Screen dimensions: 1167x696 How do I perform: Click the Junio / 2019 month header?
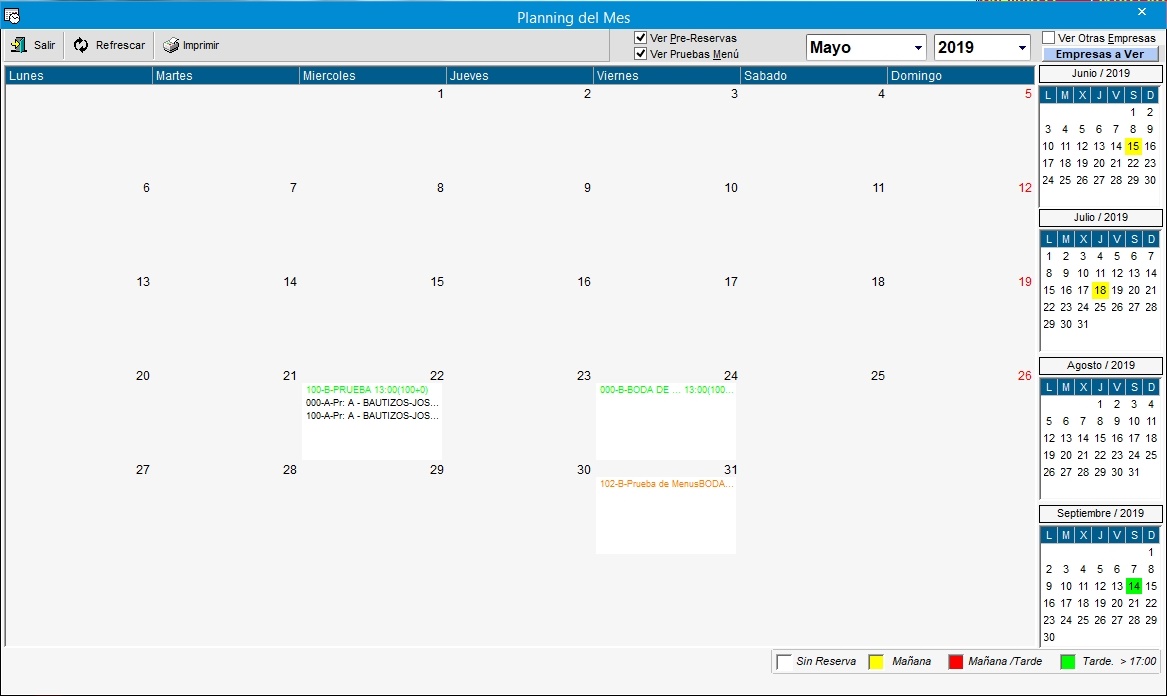[x=1101, y=74]
